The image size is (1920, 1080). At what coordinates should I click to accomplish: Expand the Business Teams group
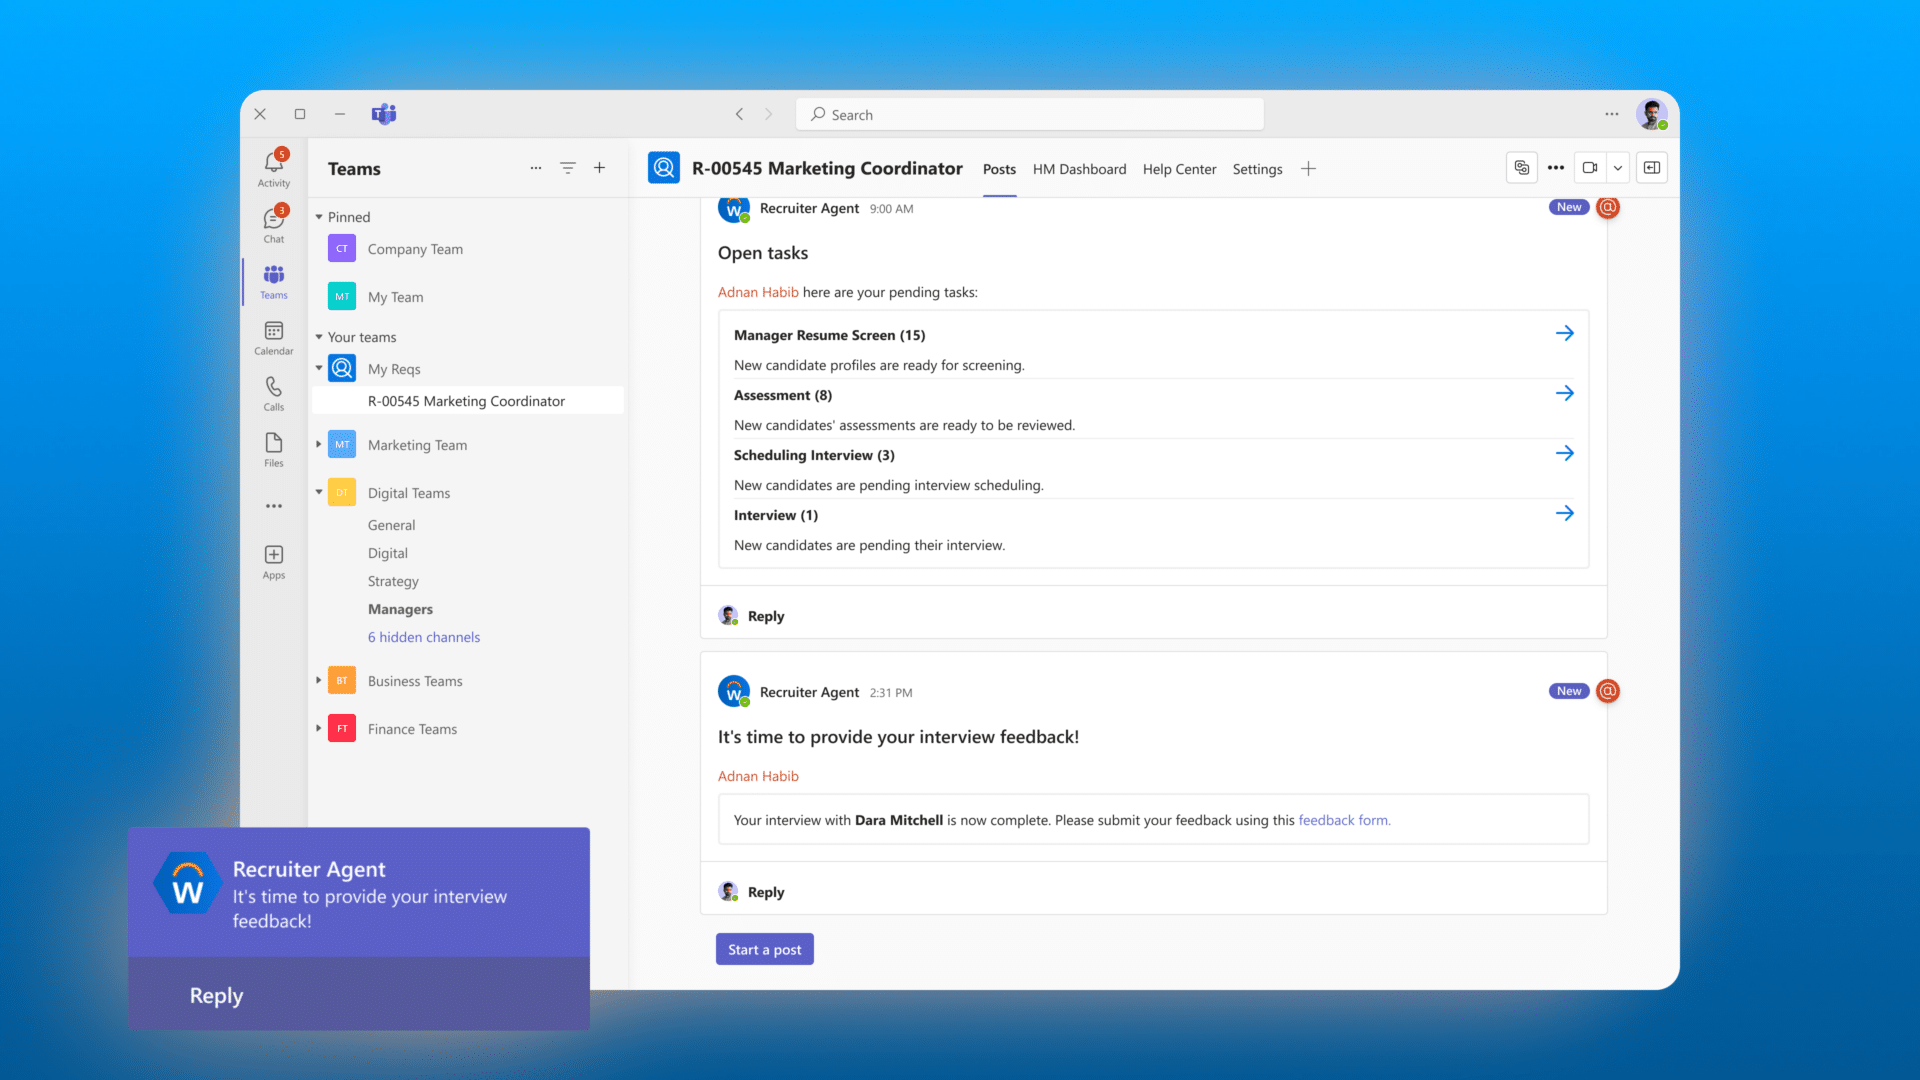click(317, 680)
